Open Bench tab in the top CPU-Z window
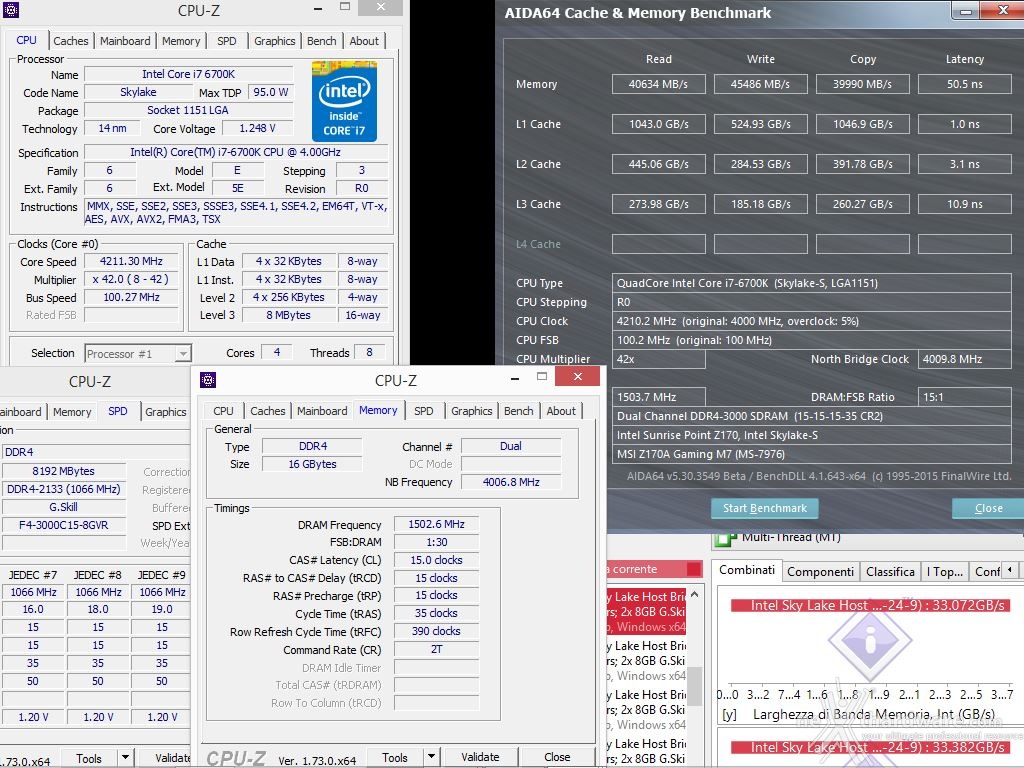1024x768 pixels. coord(321,41)
